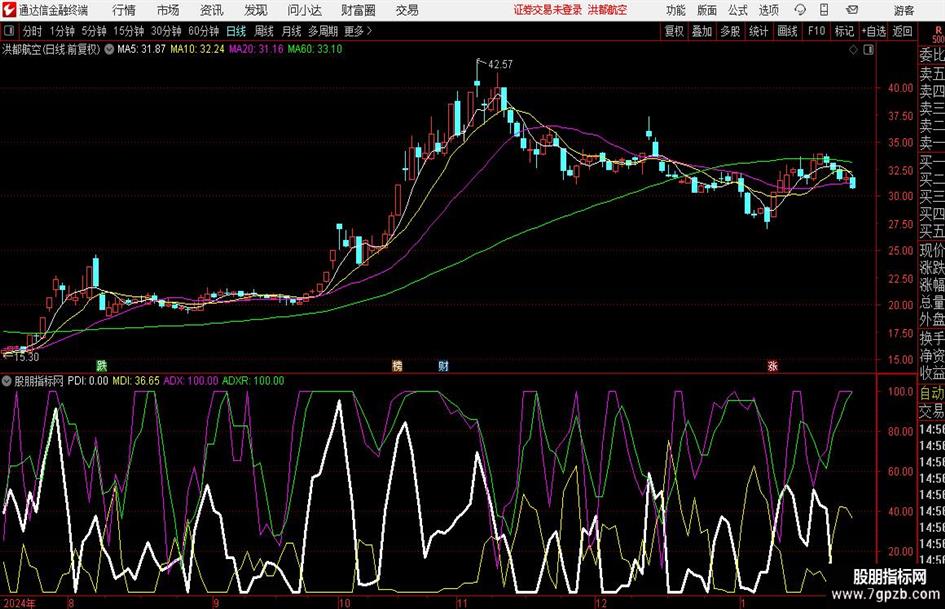
Task: Click the MA5: 31.87 indicator value
Action: tap(141, 49)
